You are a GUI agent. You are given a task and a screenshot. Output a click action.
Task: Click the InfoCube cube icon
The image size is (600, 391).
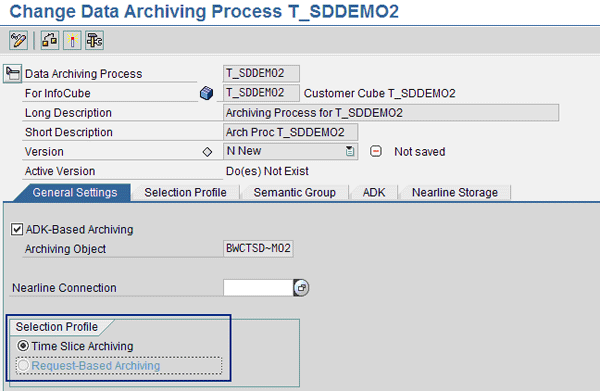pos(206,93)
